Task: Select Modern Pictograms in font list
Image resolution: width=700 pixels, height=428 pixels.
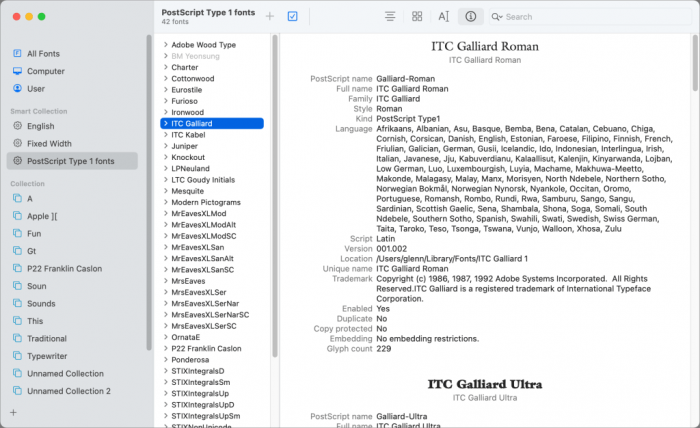Action: (206, 202)
